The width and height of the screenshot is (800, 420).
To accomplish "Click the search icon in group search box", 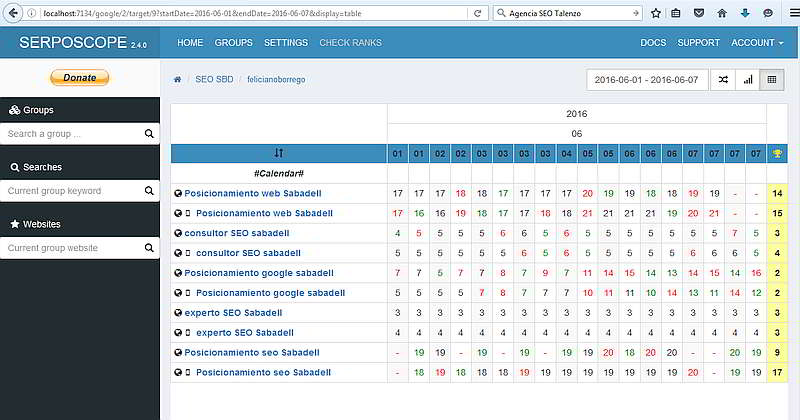I will coord(149,134).
